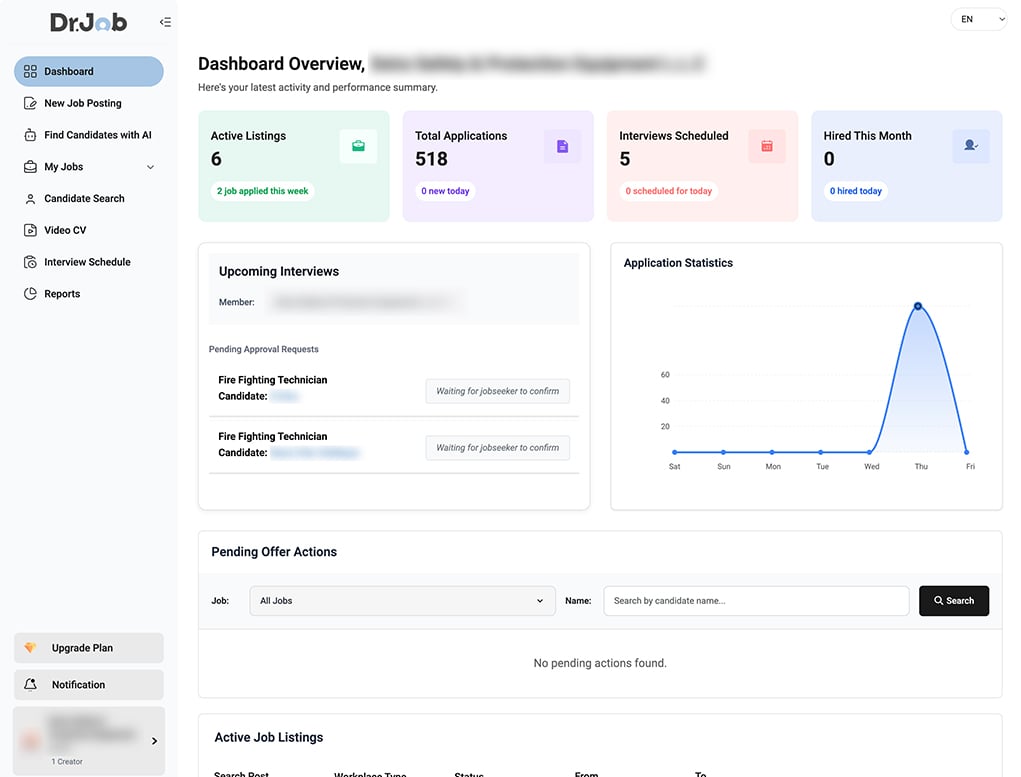Open the EN language dropdown
Viewport: 1021px width, 777px height.
tap(979, 19)
